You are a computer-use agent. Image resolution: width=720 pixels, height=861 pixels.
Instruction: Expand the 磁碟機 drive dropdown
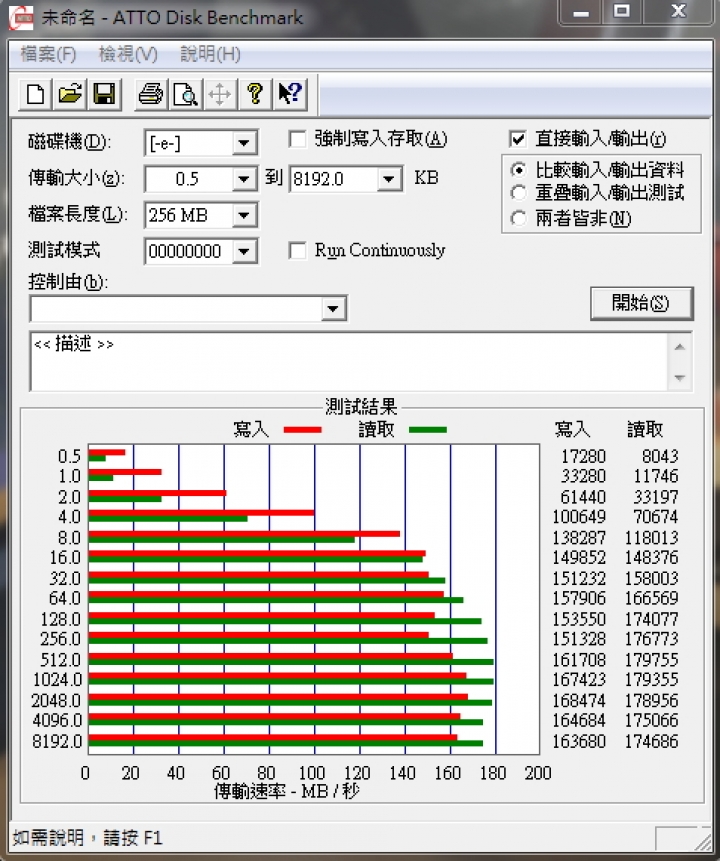tap(243, 144)
